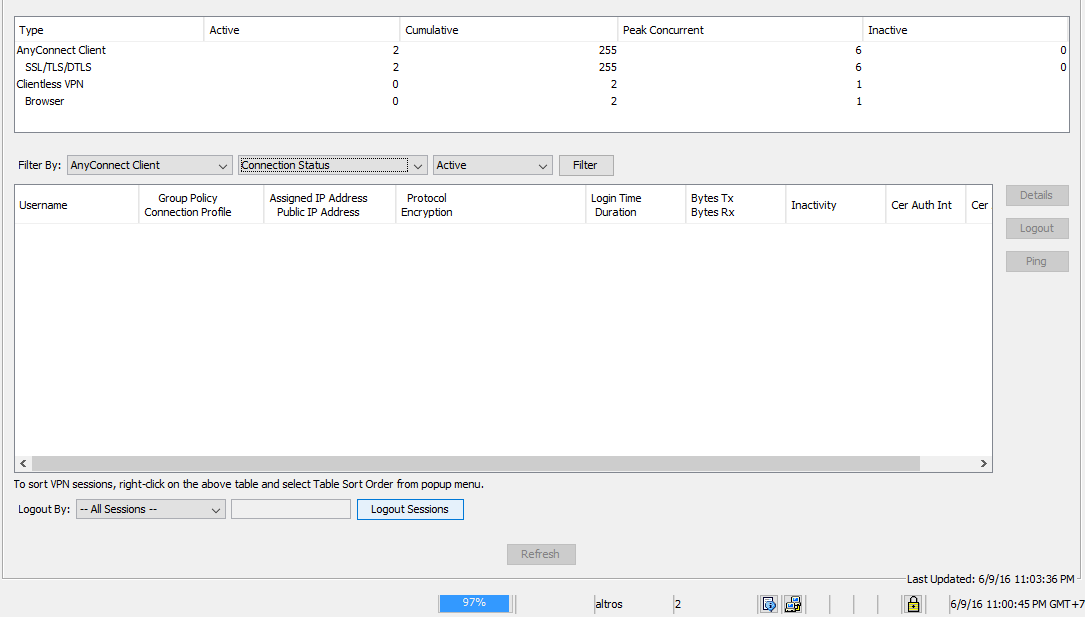The height and width of the screenshot is (617, 1085).
Task: Click the device information status bar icon
Action: 769,604
